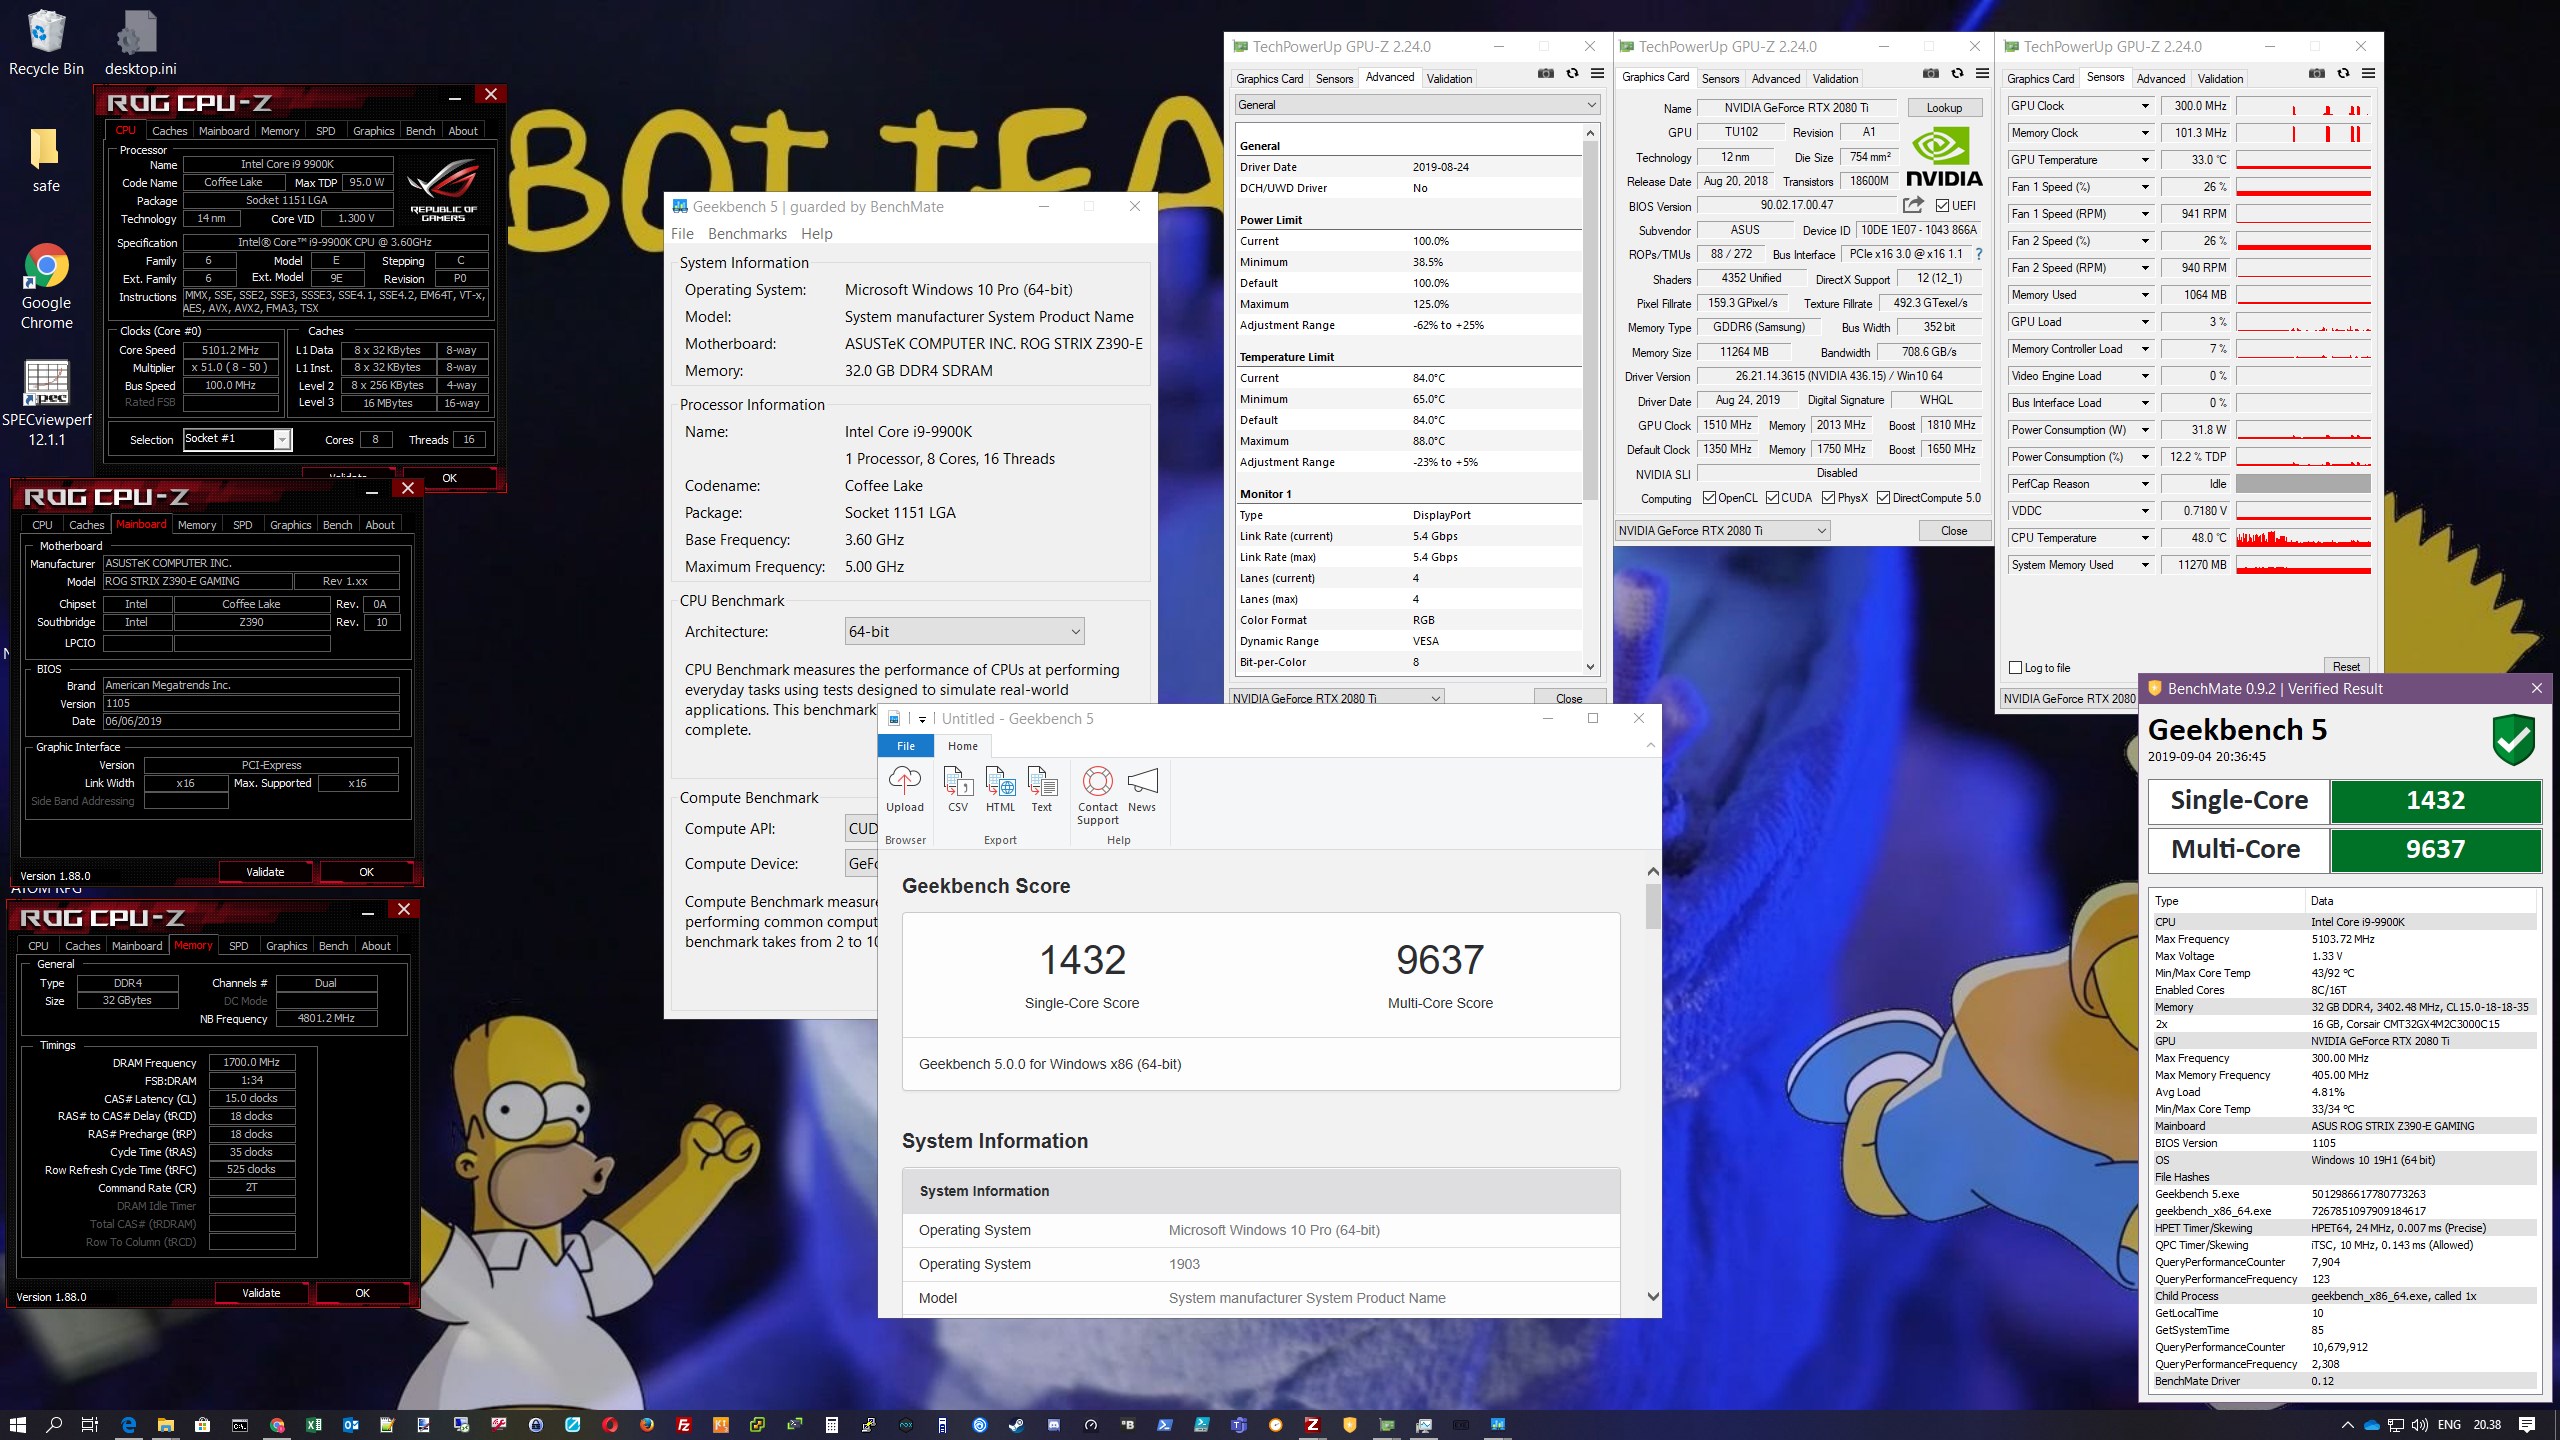Image resolution: width=2560 pixels, height=1440 pixels.
Task: Open Task View on the taskbar
Action: coord(90,1425)
